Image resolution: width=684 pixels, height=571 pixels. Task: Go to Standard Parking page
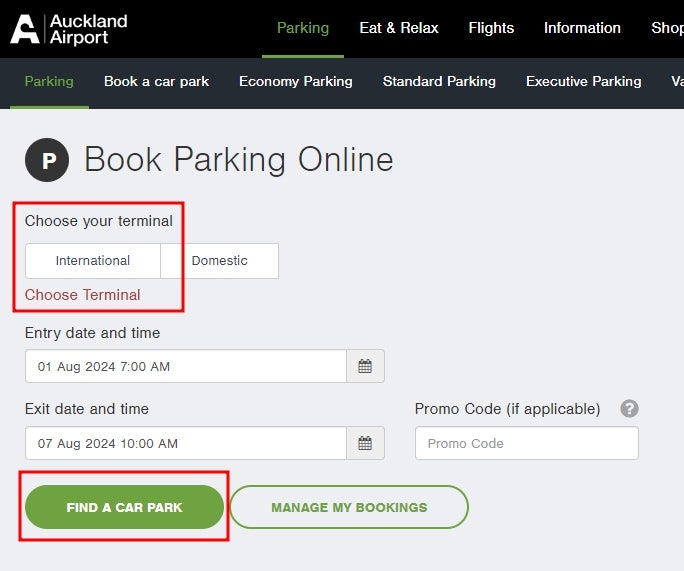pyautogui.click(x=439, y=81)
